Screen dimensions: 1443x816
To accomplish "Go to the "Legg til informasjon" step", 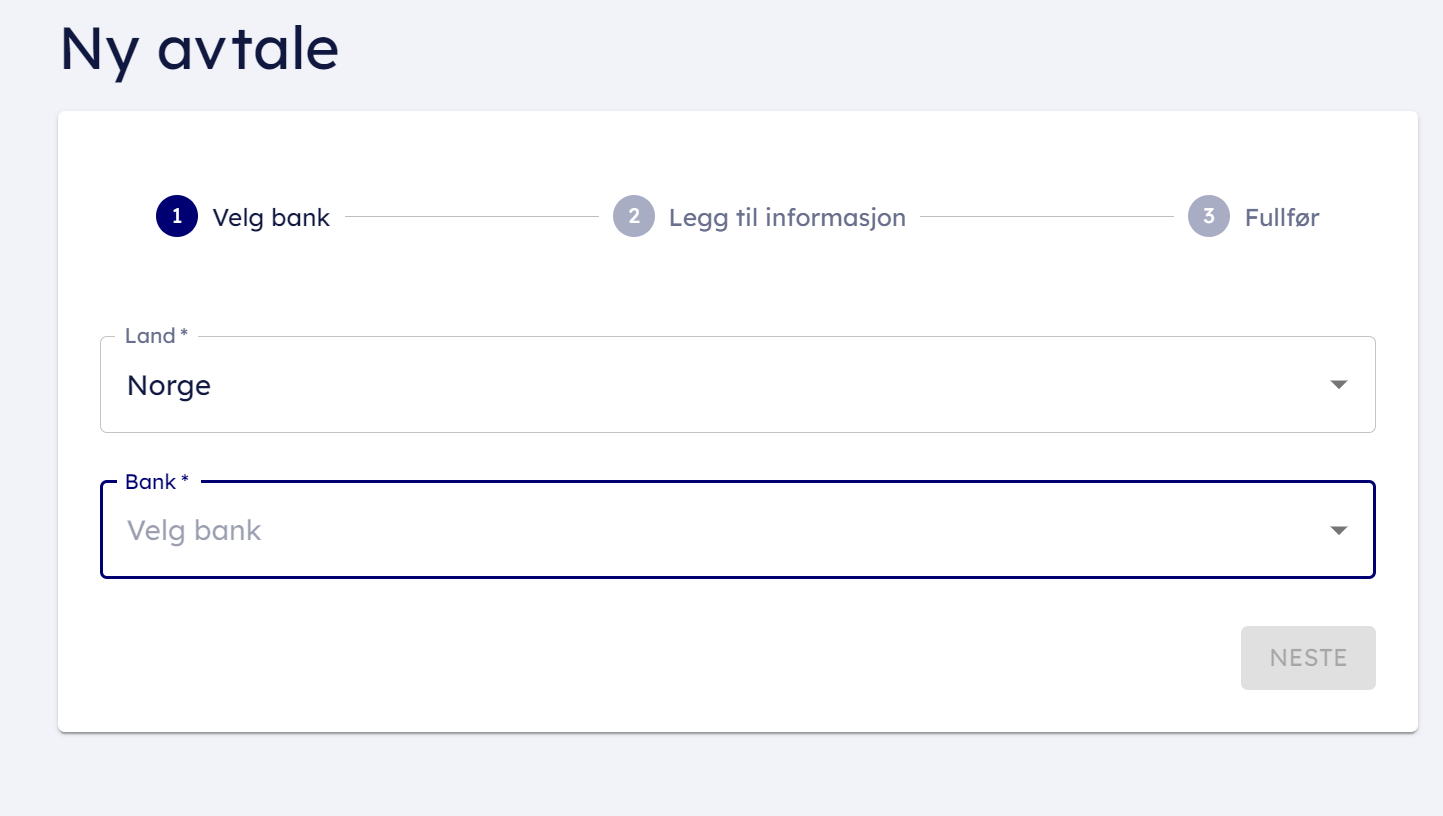I will (x=787, y=217).
